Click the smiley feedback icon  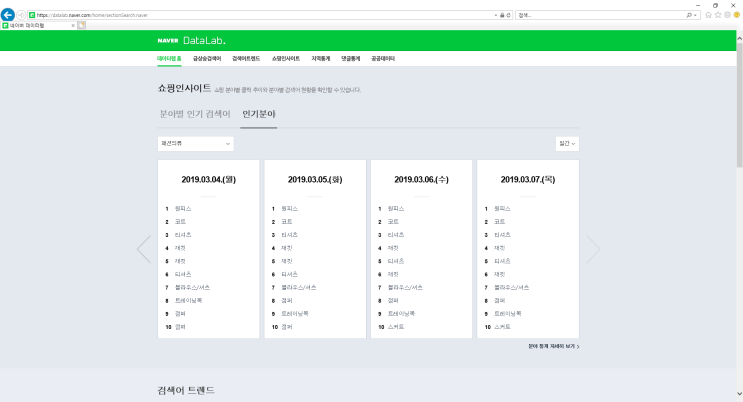pos(737,15)
